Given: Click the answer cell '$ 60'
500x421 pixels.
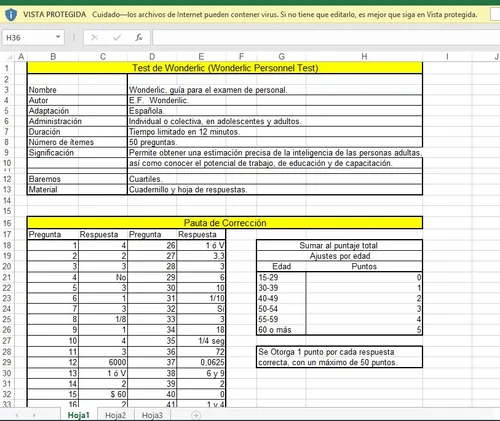Looking at the screenshot, I should tap(103, 394).
